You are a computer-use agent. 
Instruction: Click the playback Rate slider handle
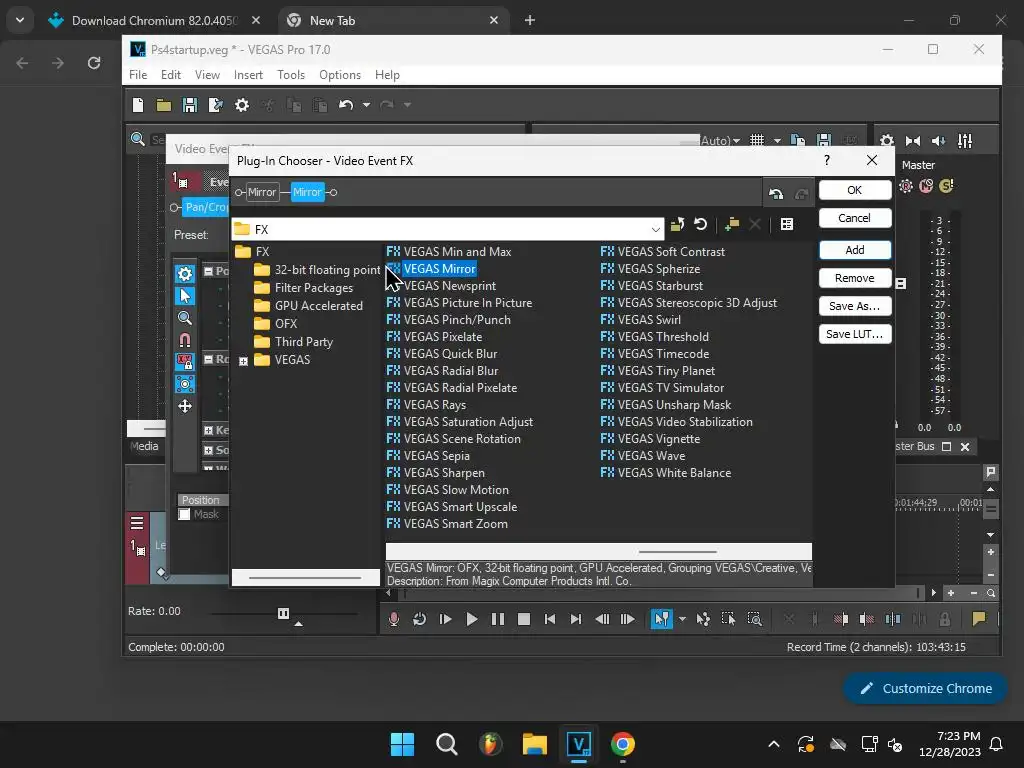pos(283,613)
